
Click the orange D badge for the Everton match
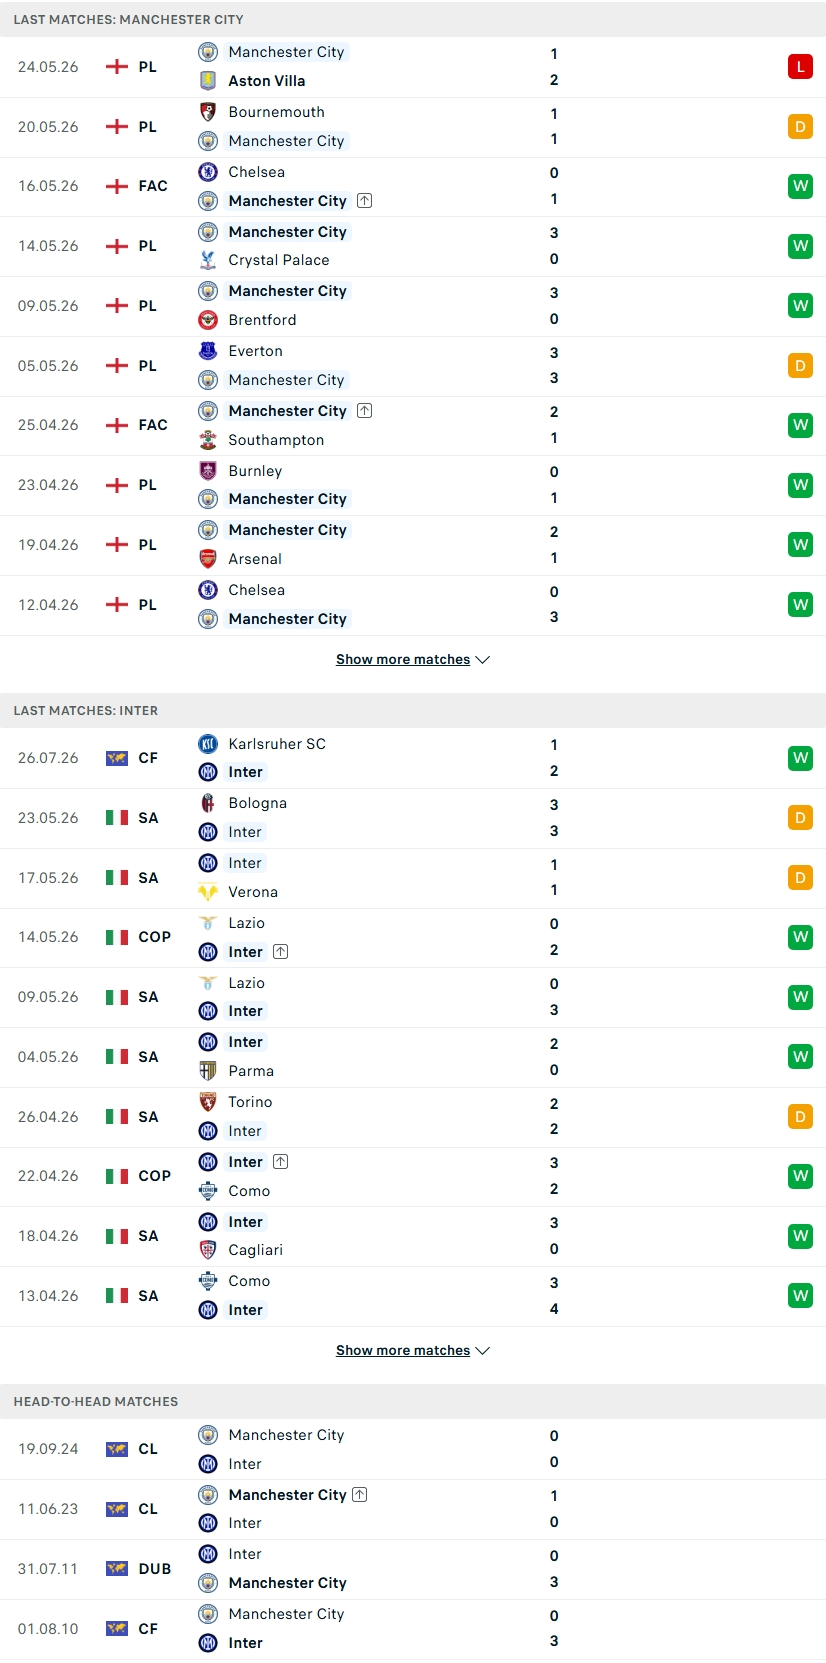tap(800, 366)
